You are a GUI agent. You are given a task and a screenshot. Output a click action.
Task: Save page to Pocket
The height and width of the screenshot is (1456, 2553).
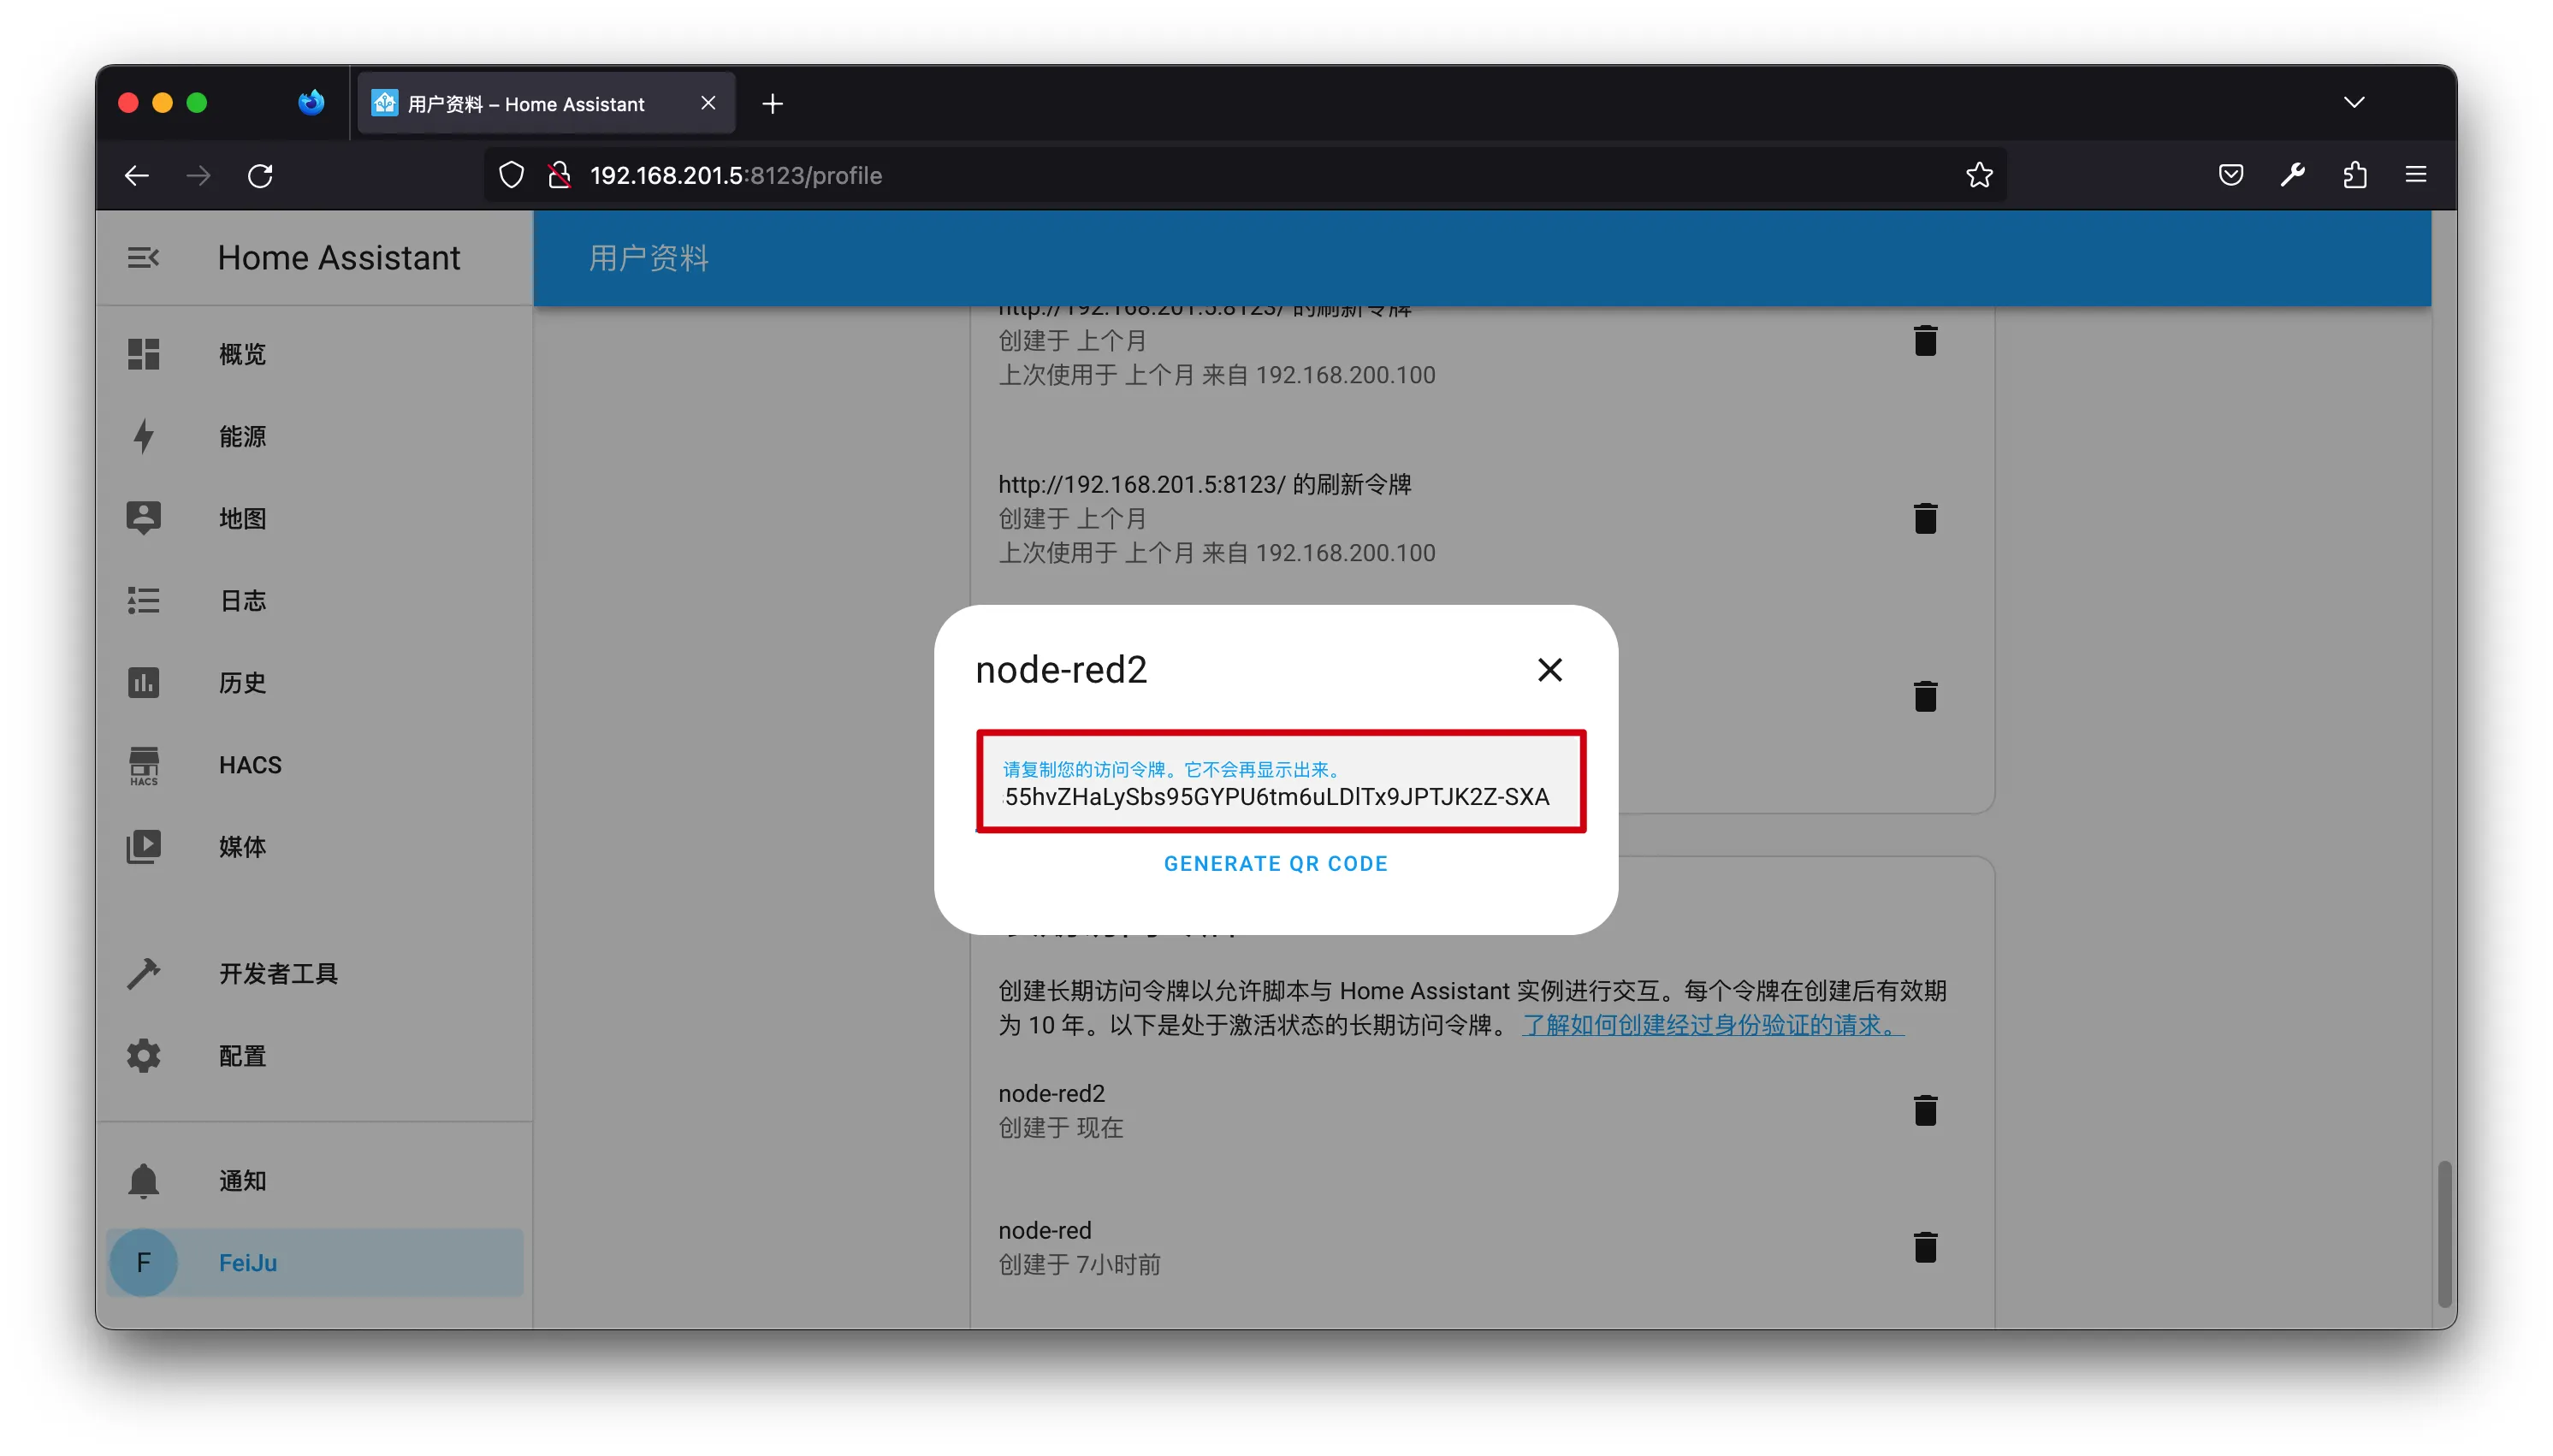click(x=2230, y=175)
